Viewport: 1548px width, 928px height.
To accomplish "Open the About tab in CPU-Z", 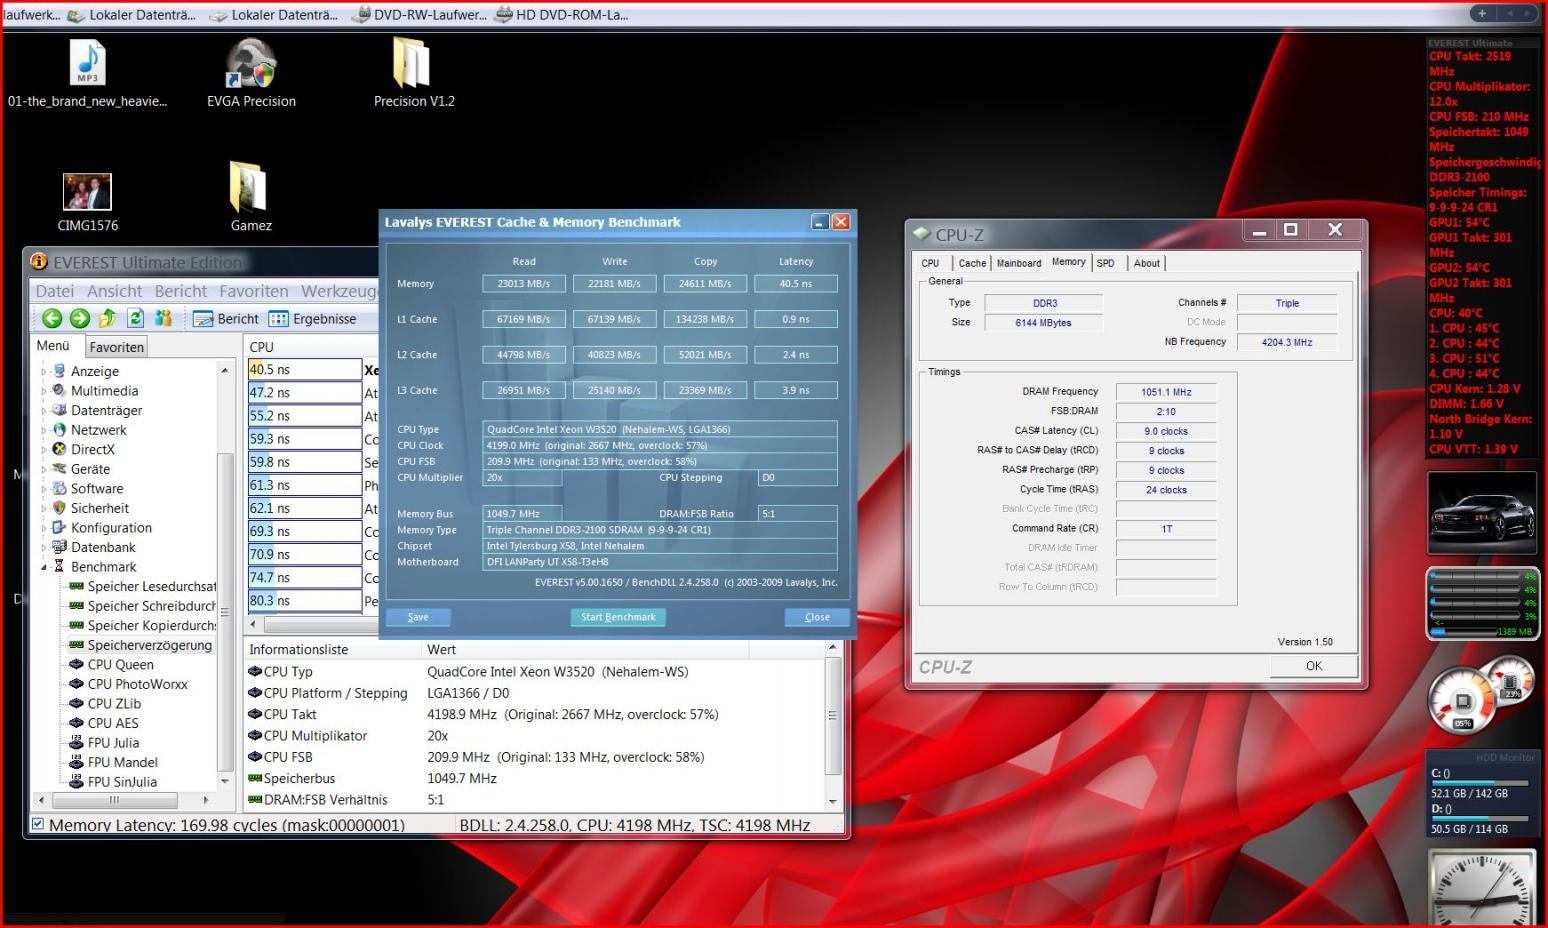I will click(1146, 263).
